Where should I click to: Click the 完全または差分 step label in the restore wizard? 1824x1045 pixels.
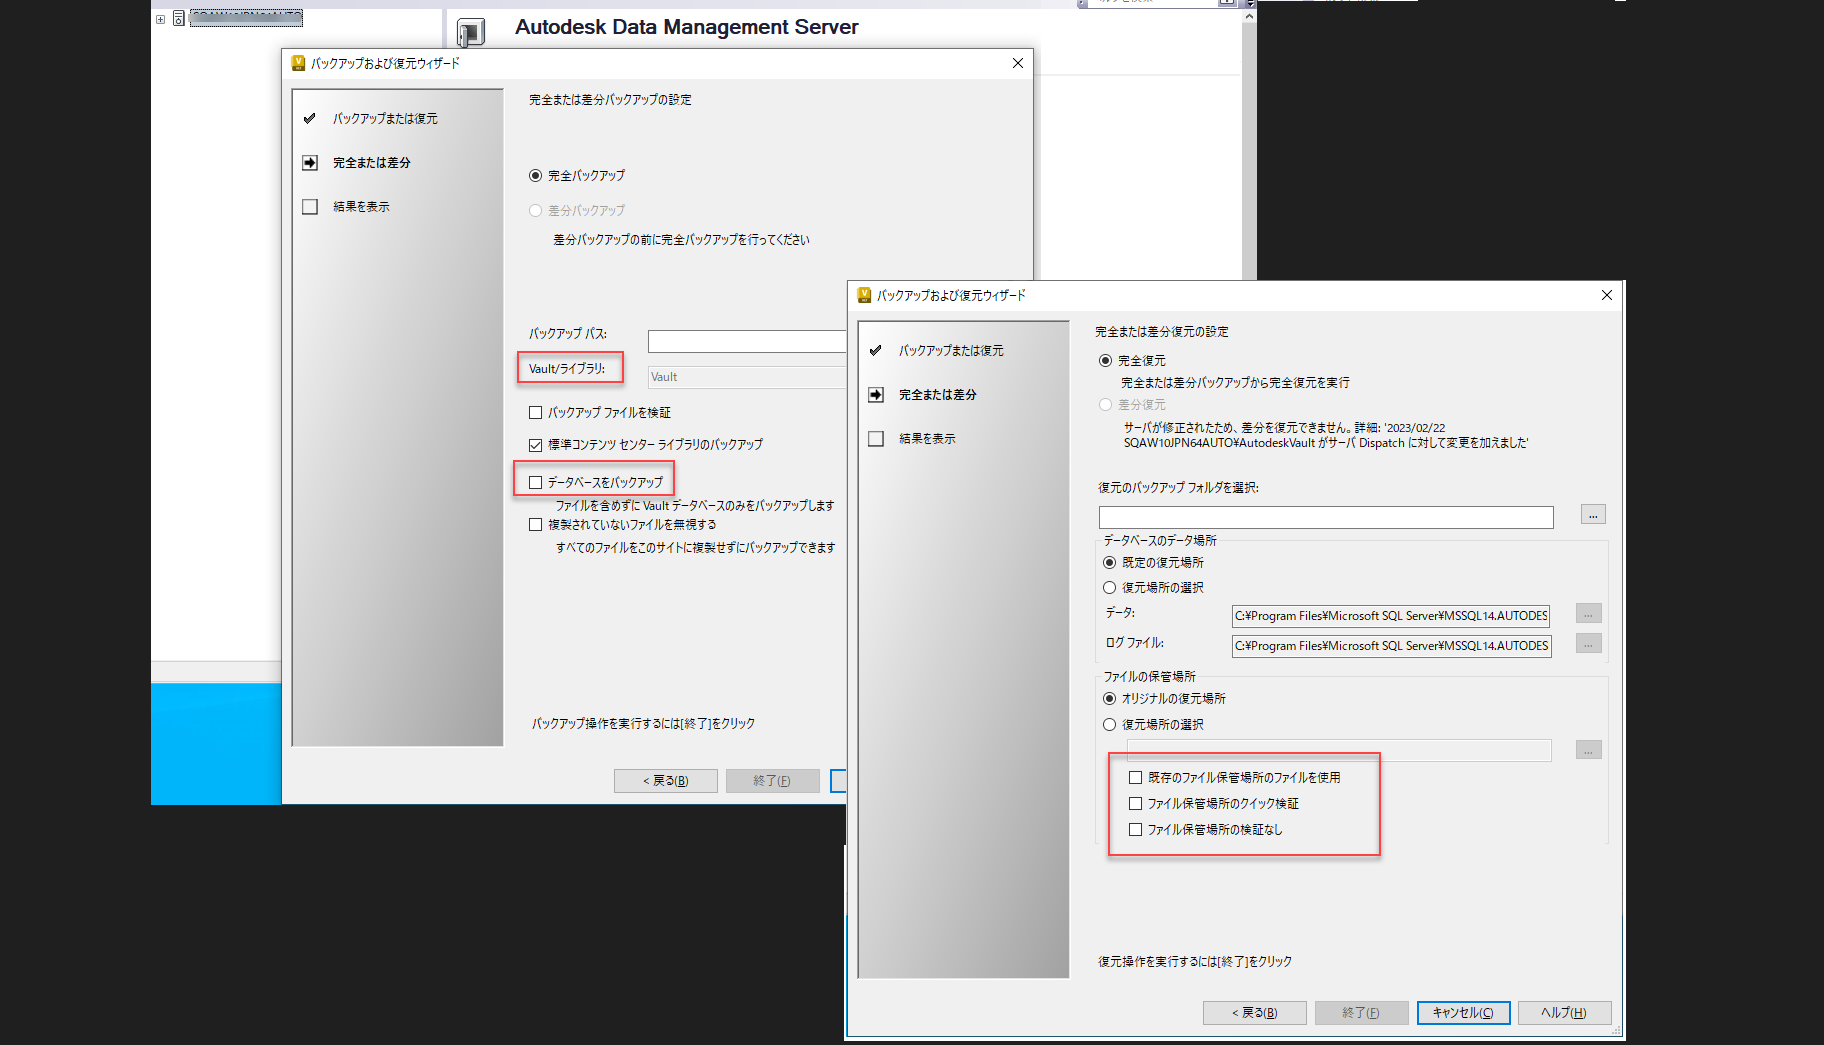coord(937,394)
